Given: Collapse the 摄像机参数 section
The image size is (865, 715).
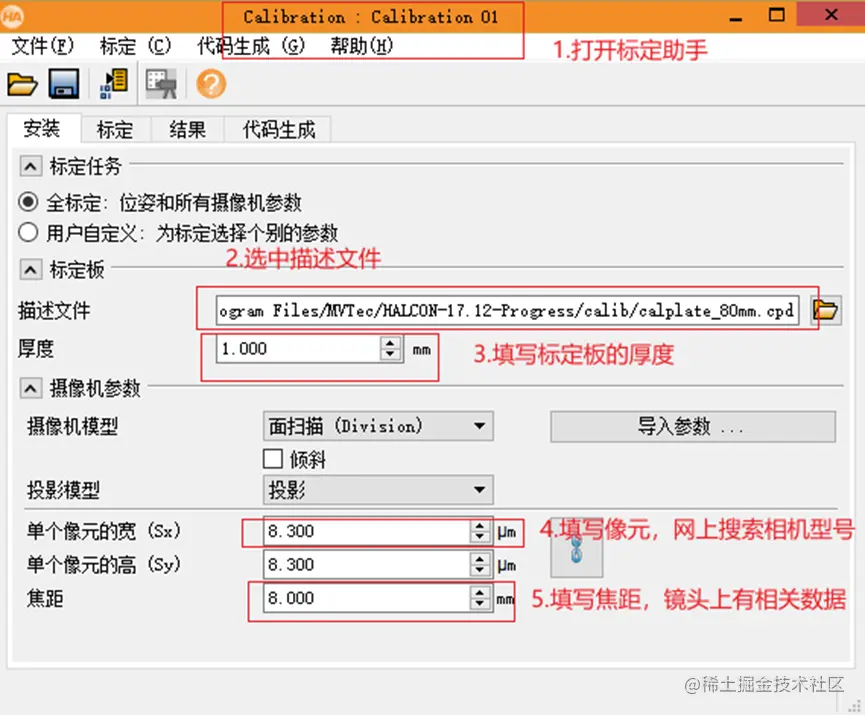Looking at the screenshot, I should tap(30, 388).
